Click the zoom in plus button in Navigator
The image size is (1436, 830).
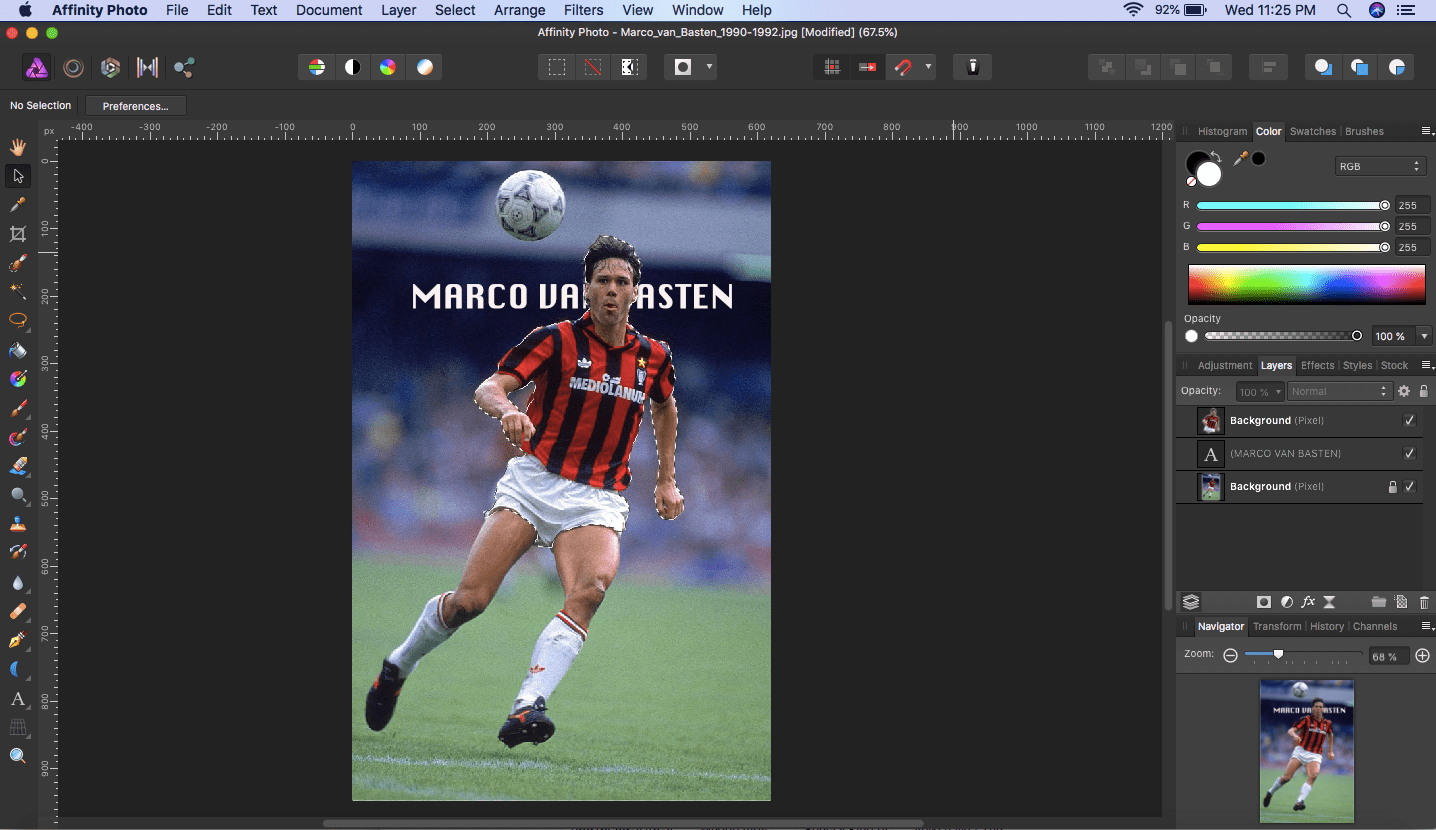pyautogui.click(x=1422, y=656)
